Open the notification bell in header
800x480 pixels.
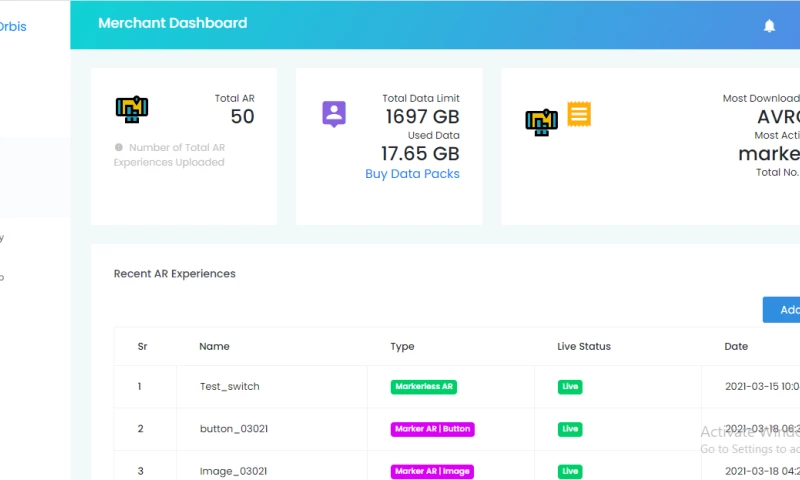(769, 26)
